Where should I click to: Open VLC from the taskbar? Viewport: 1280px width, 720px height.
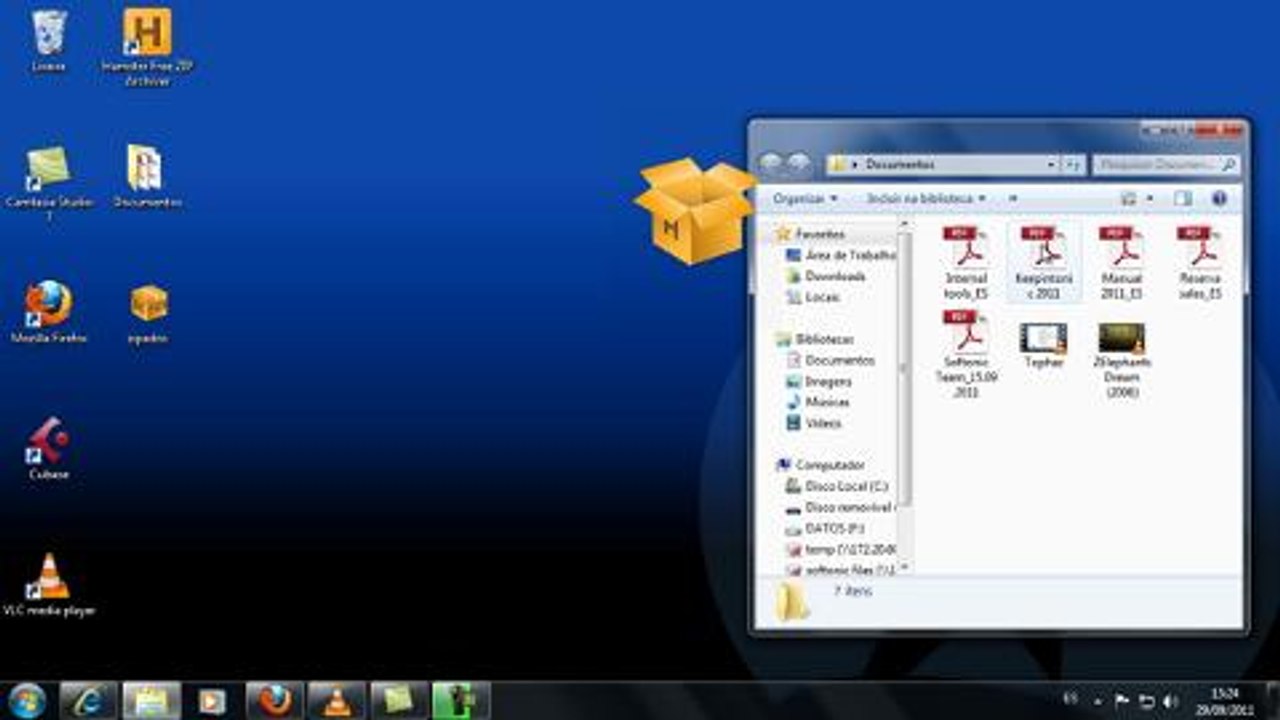[x=337, y=701]
